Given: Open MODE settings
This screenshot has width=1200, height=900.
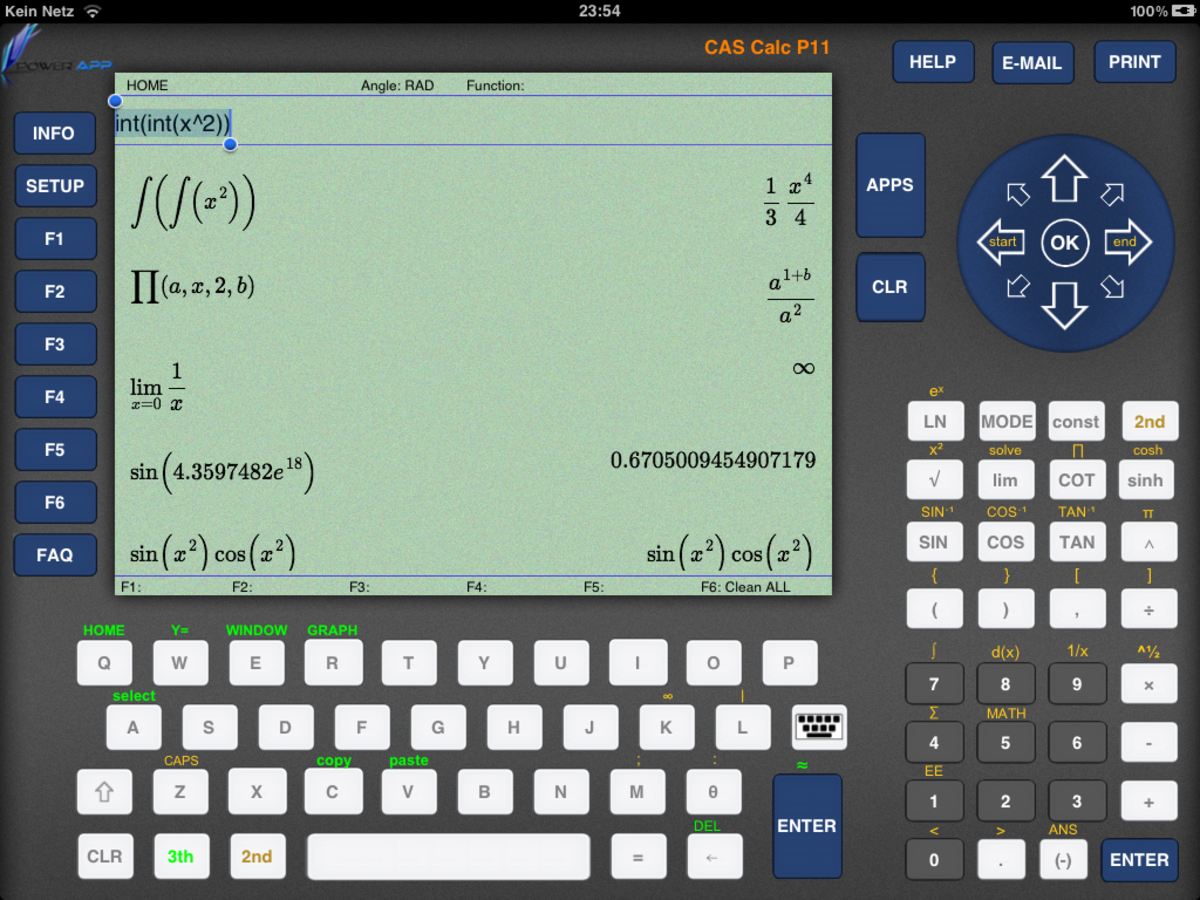Looking at the screenshot, I should pos(1006,421).
